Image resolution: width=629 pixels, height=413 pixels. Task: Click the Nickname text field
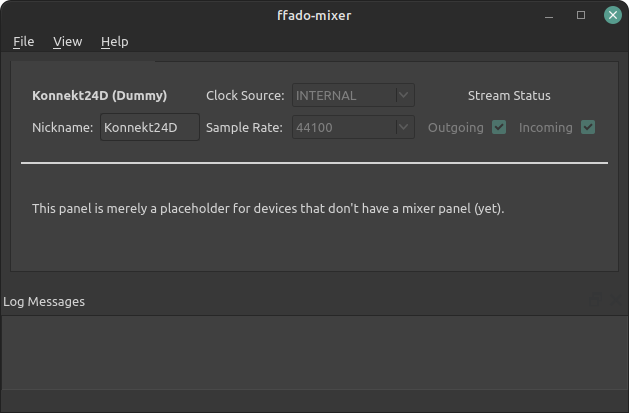click(x=149, y=128)
